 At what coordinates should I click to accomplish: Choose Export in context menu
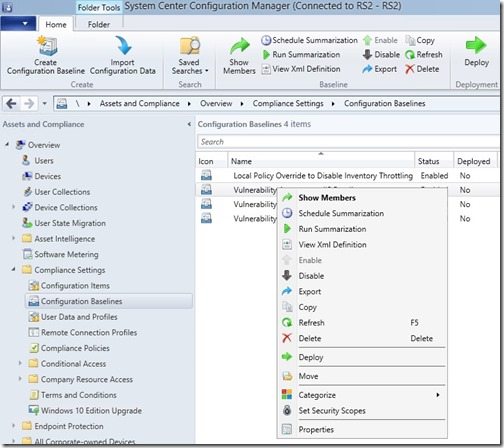[362, 292]
